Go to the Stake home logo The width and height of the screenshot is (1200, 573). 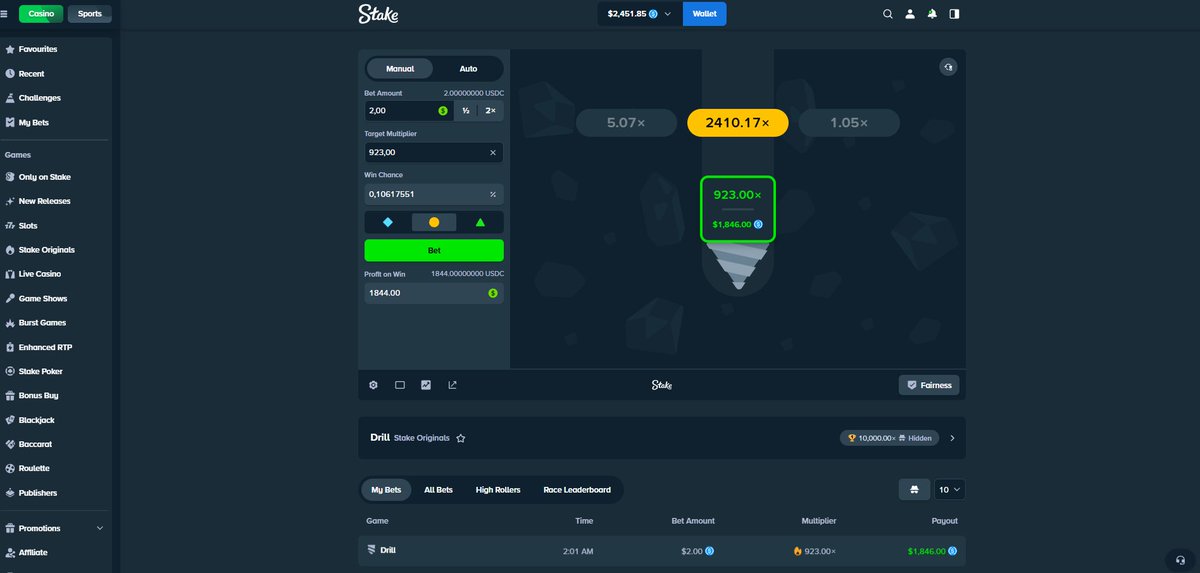[379, 14]
